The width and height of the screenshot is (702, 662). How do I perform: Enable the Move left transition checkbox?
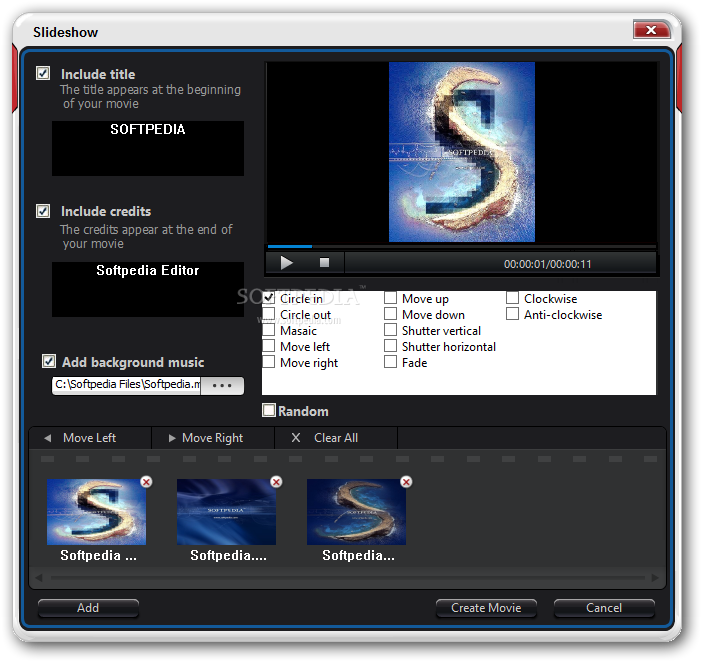269,346
